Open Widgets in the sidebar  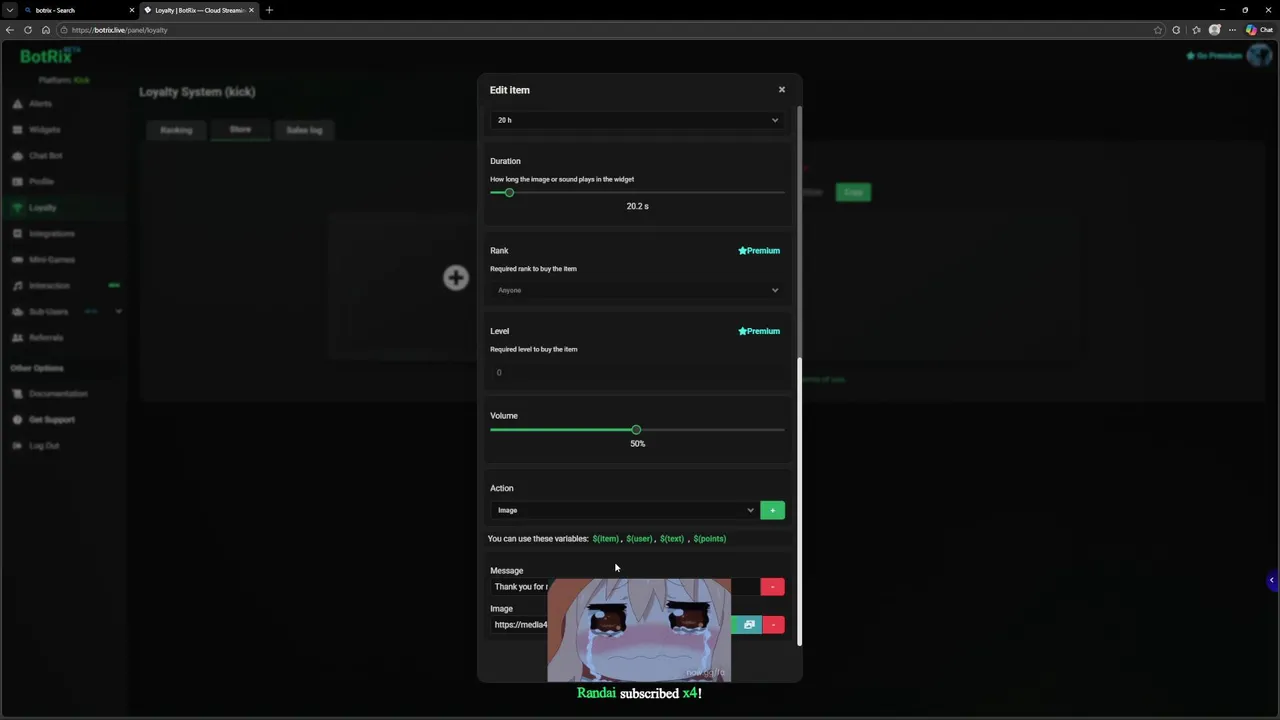pos(44,130)
